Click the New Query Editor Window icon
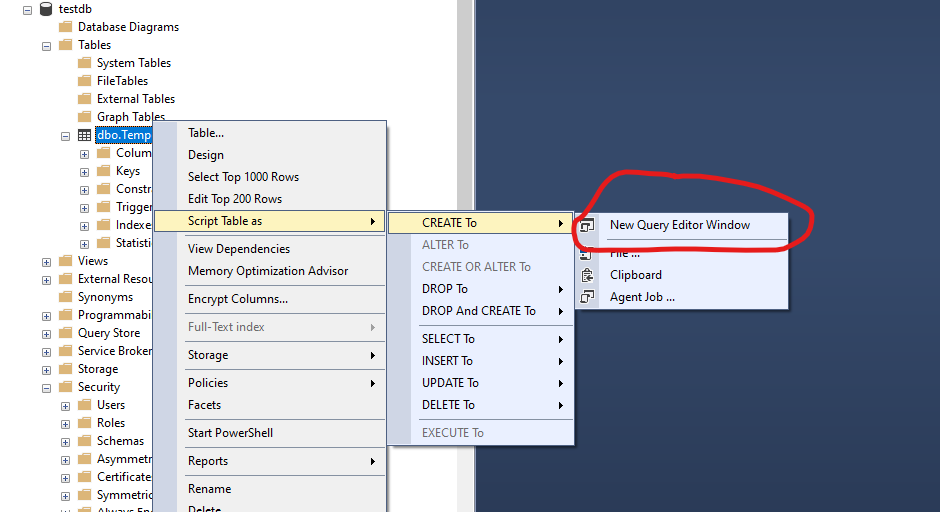Image resolution: width=940 pixels, height=512 pixels. [588, 226]
